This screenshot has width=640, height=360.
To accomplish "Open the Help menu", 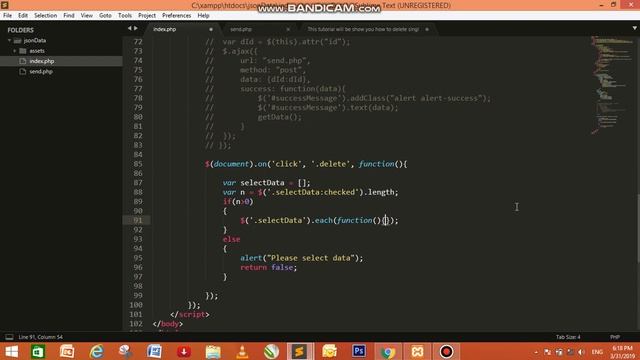I will click(x=203, y=16).
